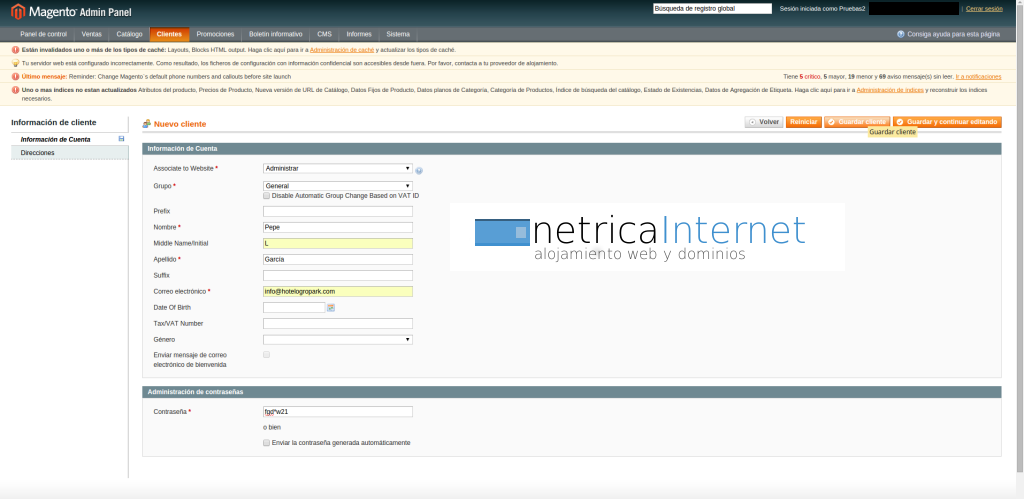Click the help icon beside Consiga ayuda
1024x499 pixels.
coord(901,34)
